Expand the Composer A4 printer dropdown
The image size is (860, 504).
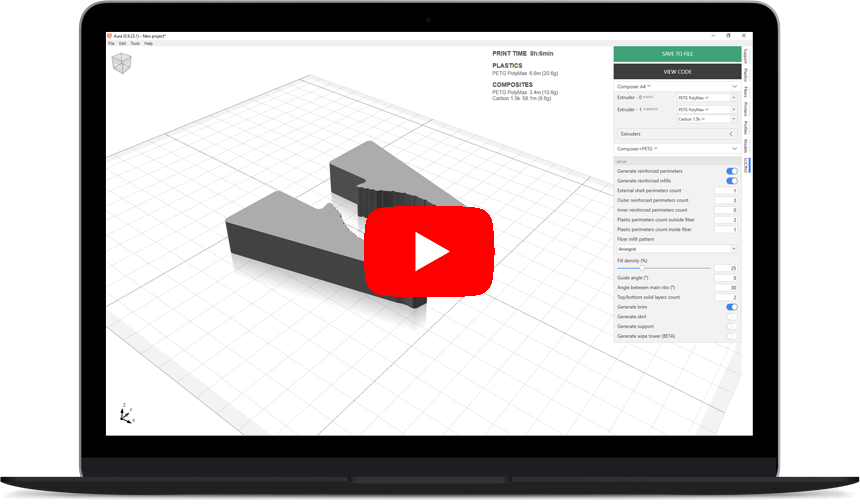676,87
